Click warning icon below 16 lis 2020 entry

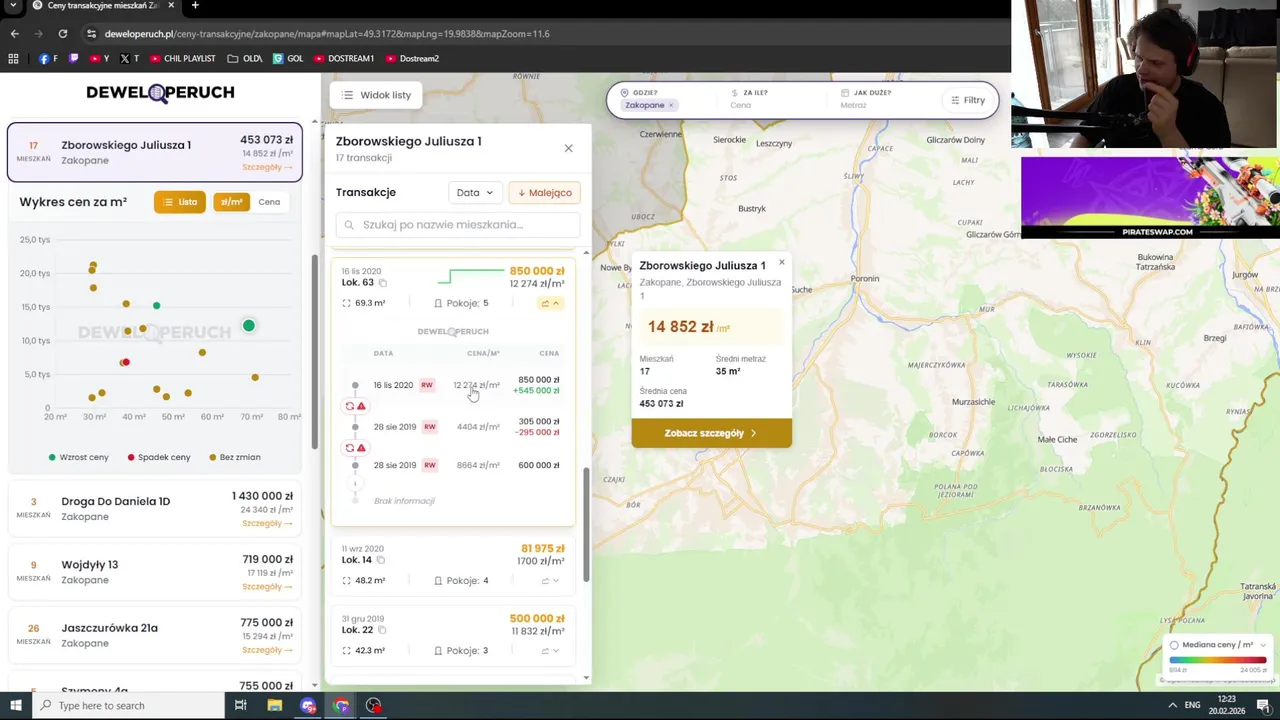click(361, 406)
